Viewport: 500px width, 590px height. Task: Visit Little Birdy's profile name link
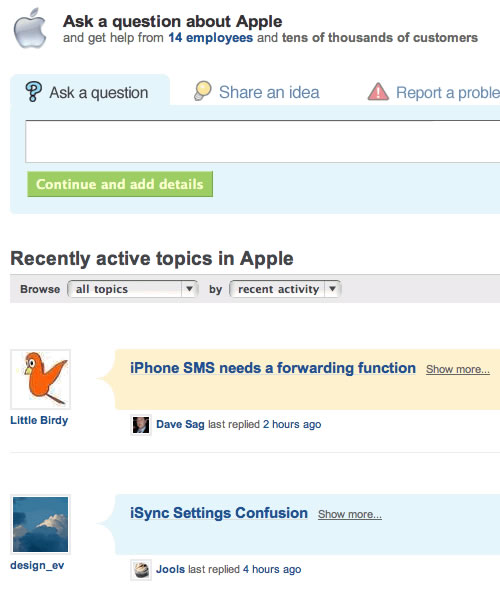(39, 420)
